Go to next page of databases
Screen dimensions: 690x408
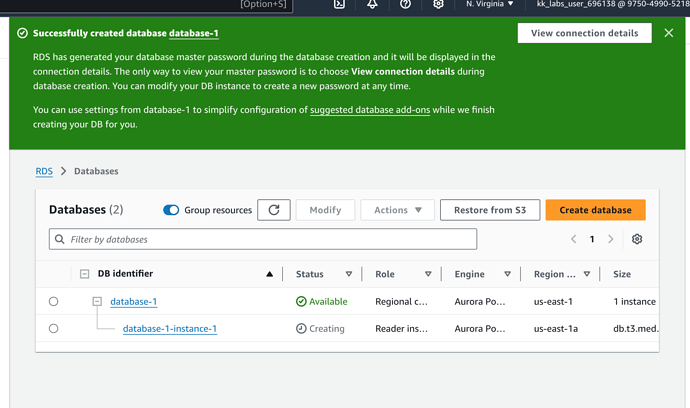(x=611, y=240)
